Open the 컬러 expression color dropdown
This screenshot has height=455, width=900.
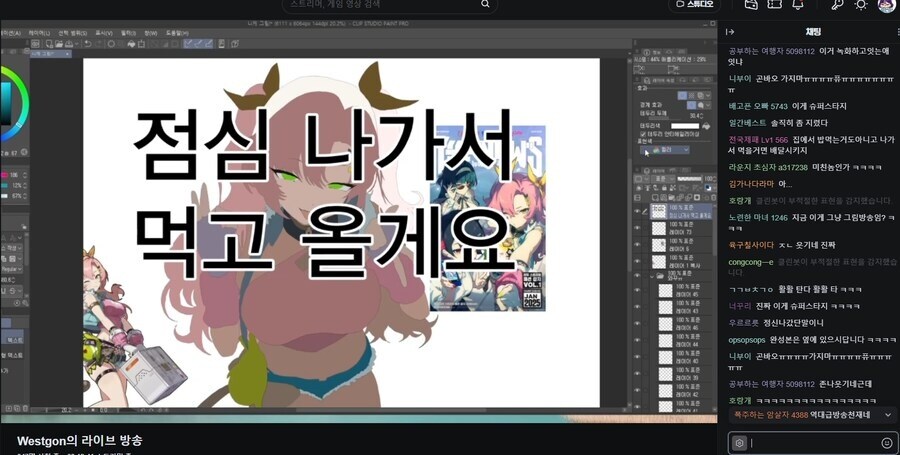click(x=665, y=150)
